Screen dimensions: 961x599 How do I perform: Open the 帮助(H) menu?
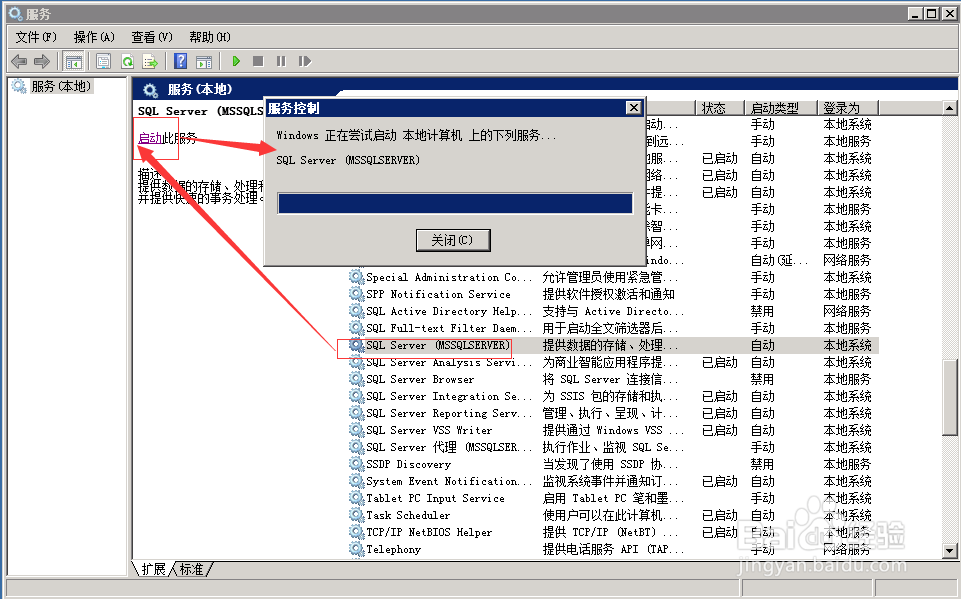pos(210,37)
